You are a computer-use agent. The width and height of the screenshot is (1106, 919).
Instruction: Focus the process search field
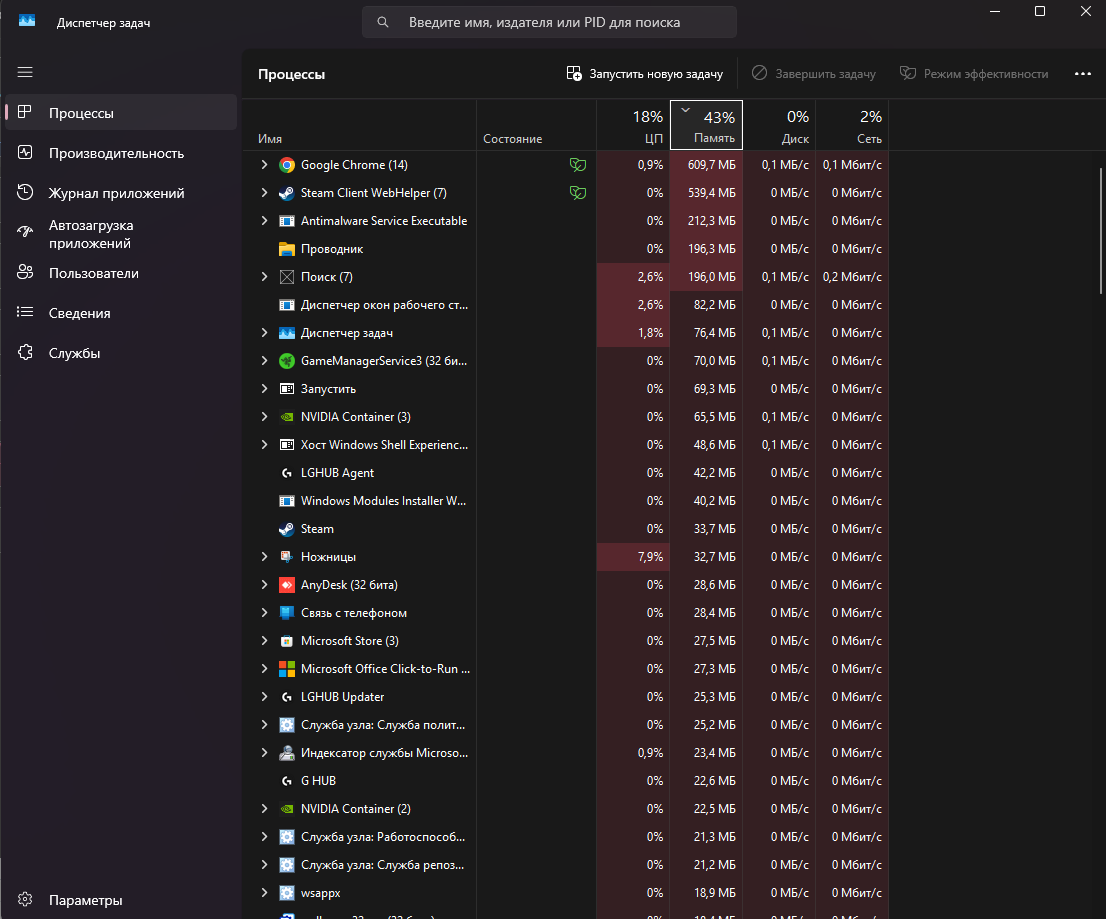tap(549, 22)
